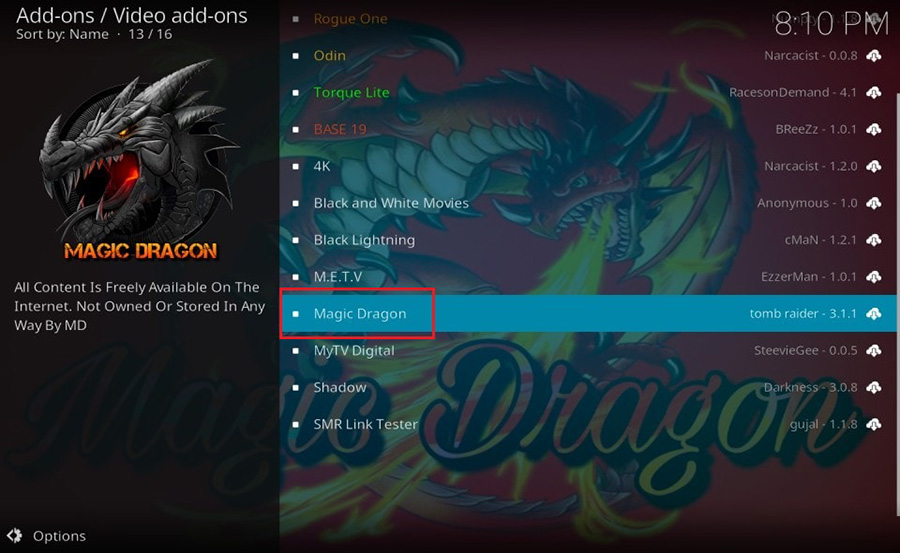Viewport: 900px width, 553px height.
Task: Click the Add-ons / Video add-ons heading
Action: (x=132, y=16)
